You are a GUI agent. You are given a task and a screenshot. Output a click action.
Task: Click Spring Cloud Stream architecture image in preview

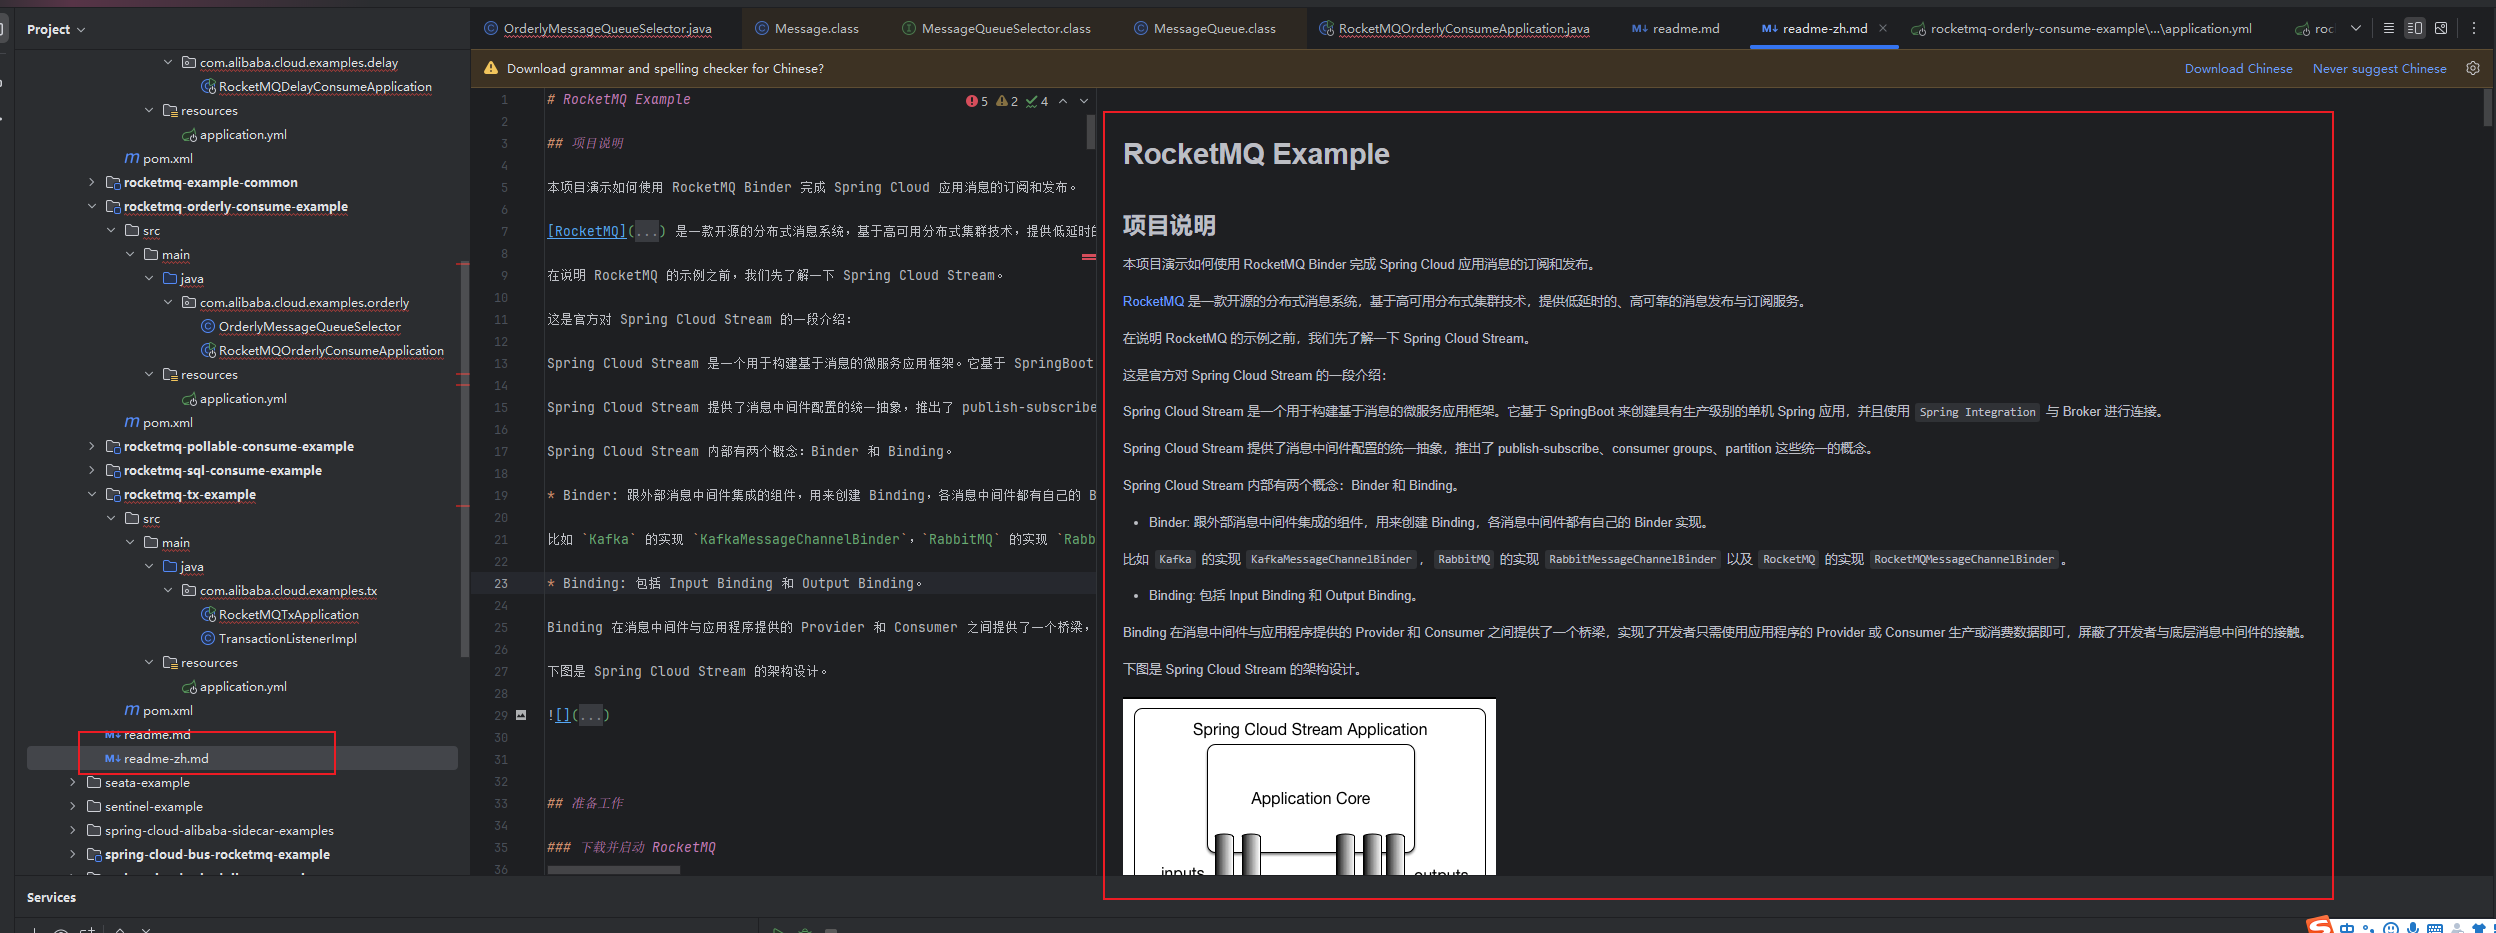(x=1309, y=787)
